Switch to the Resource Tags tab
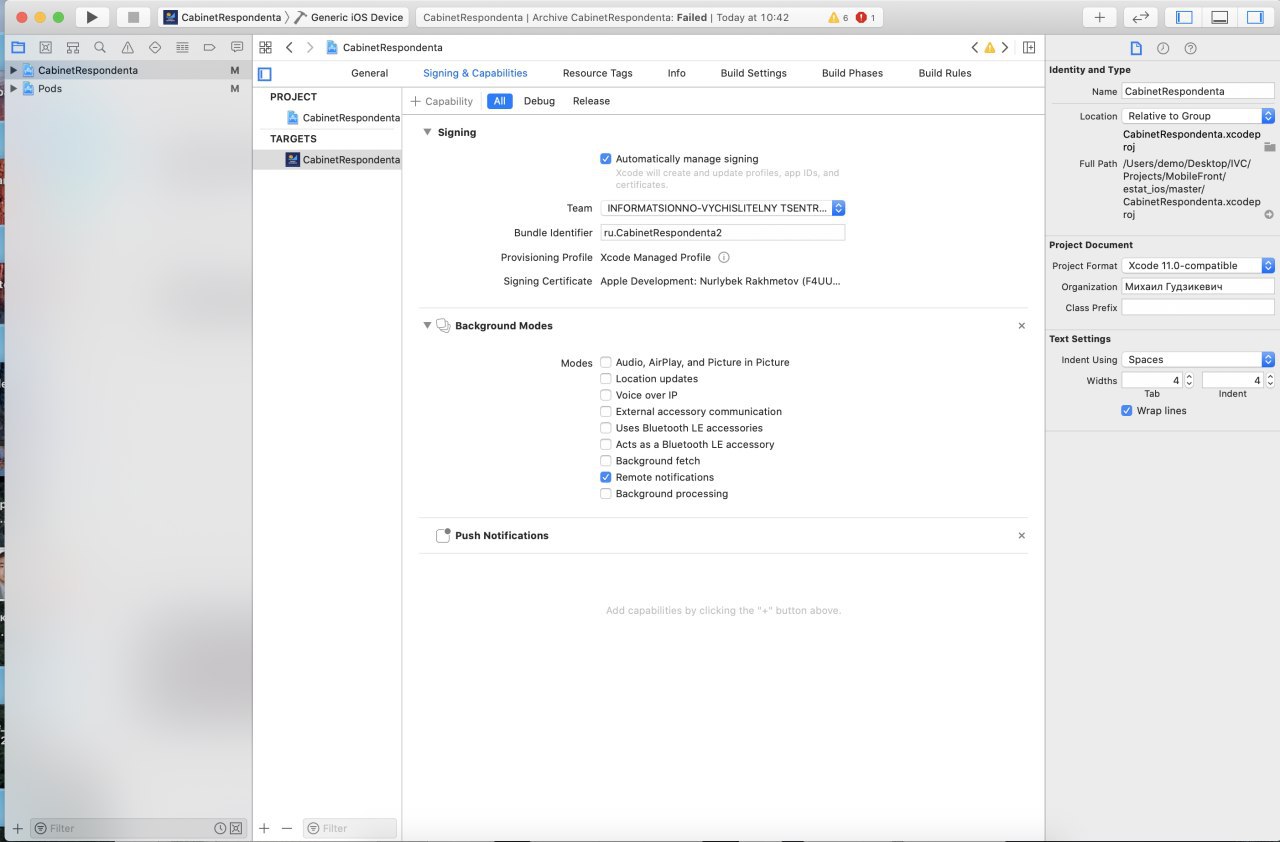The image size is (1280, 842). click(x=597, y=73)
